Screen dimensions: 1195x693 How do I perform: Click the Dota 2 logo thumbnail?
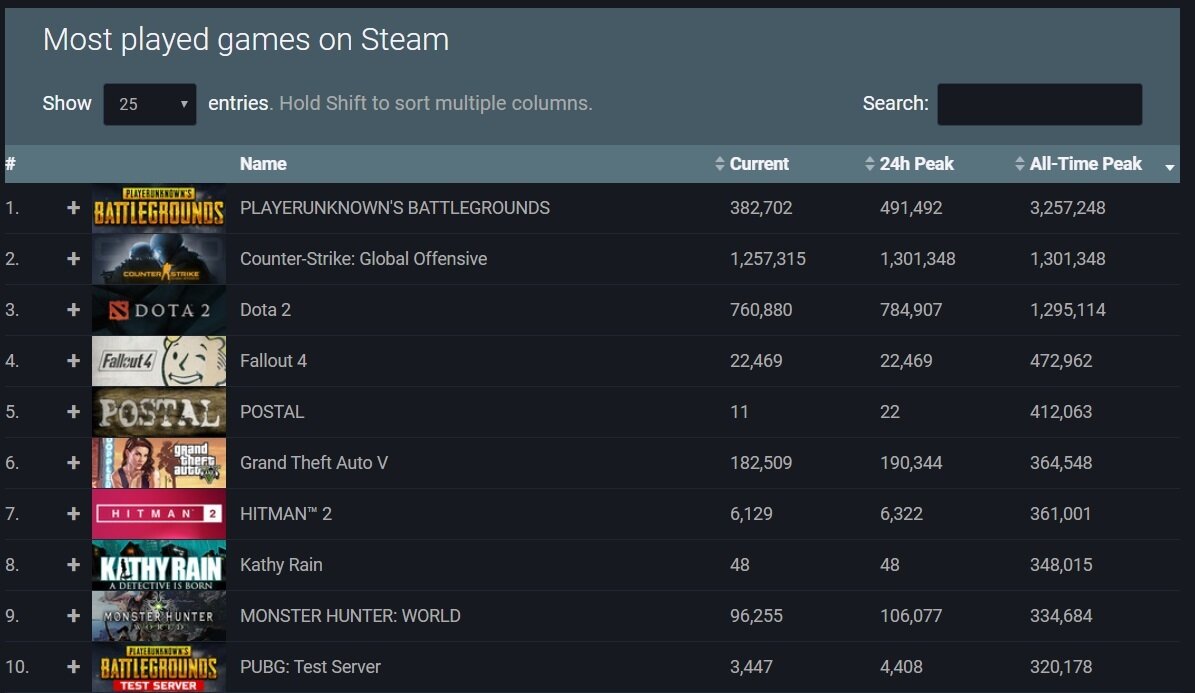[x=159, y=310]
